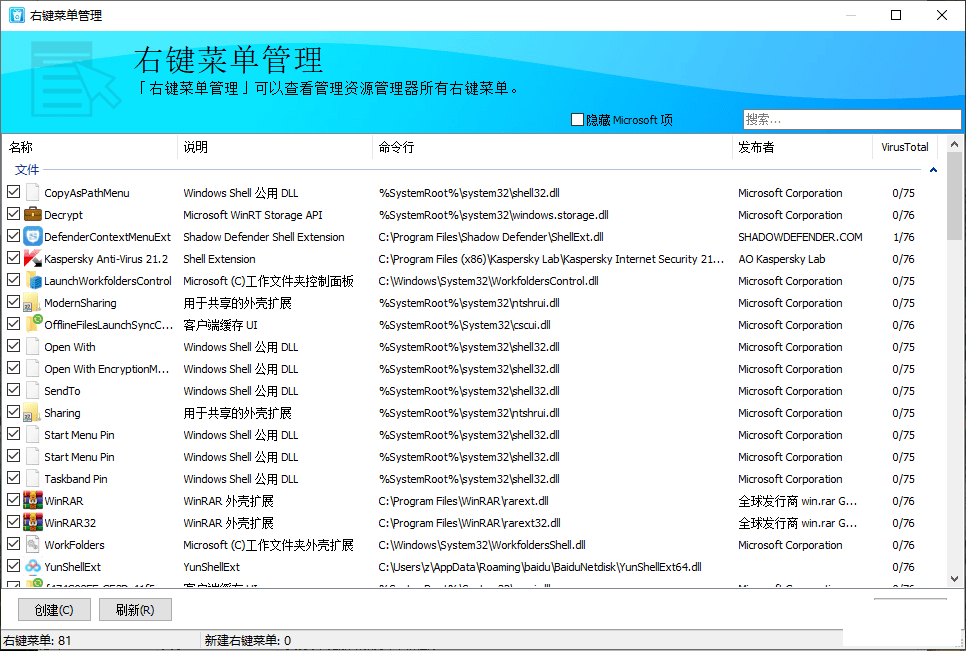Click the CopyAsPathMenu blank file icon
This screenshot has width=966, height=651.
pyautogui.click(x=33, y=193)
